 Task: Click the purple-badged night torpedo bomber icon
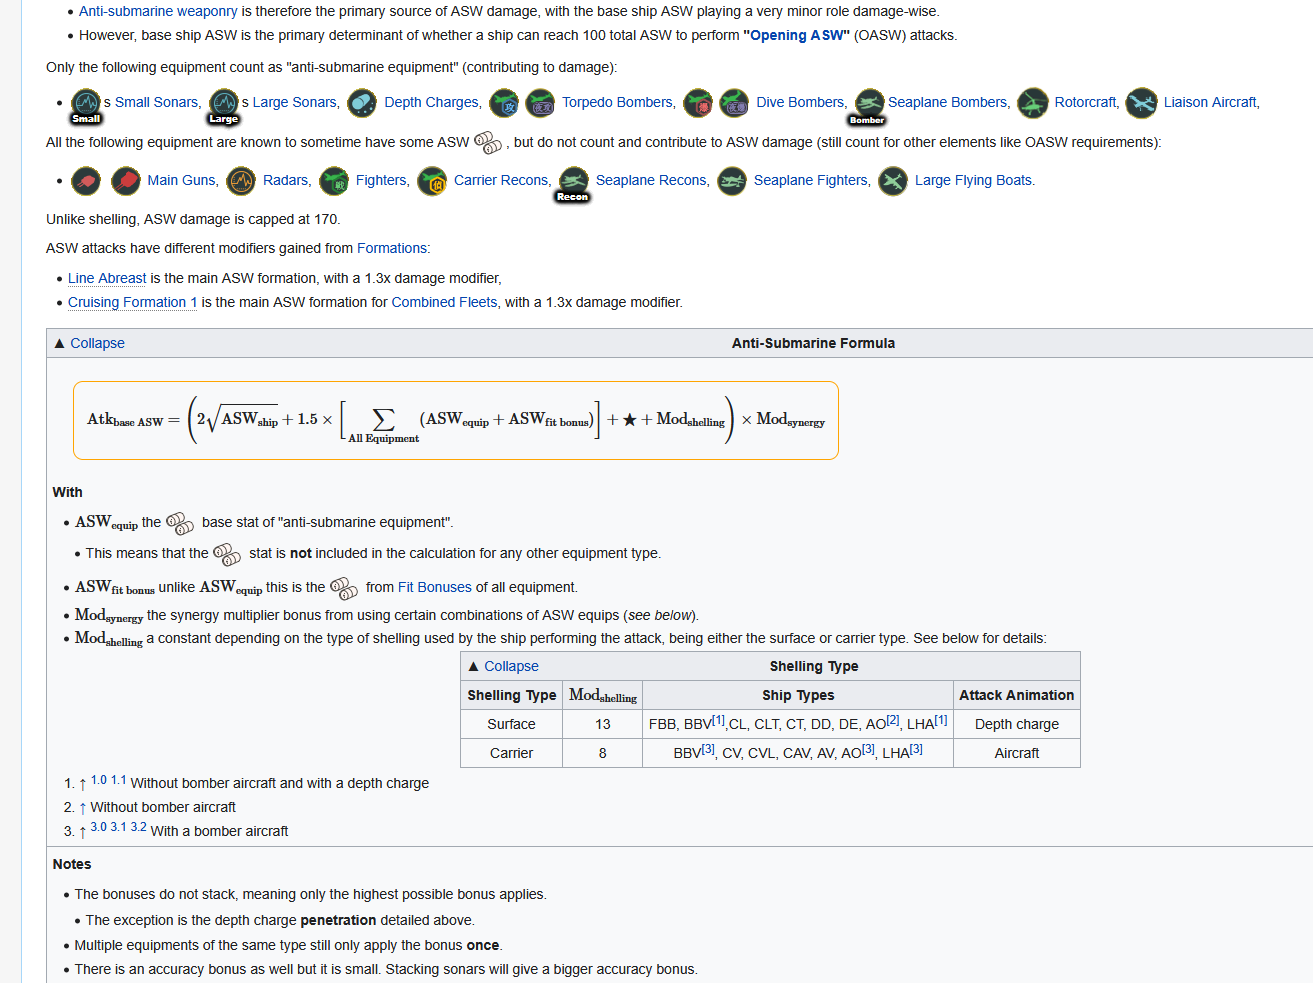tap(540, 102)
